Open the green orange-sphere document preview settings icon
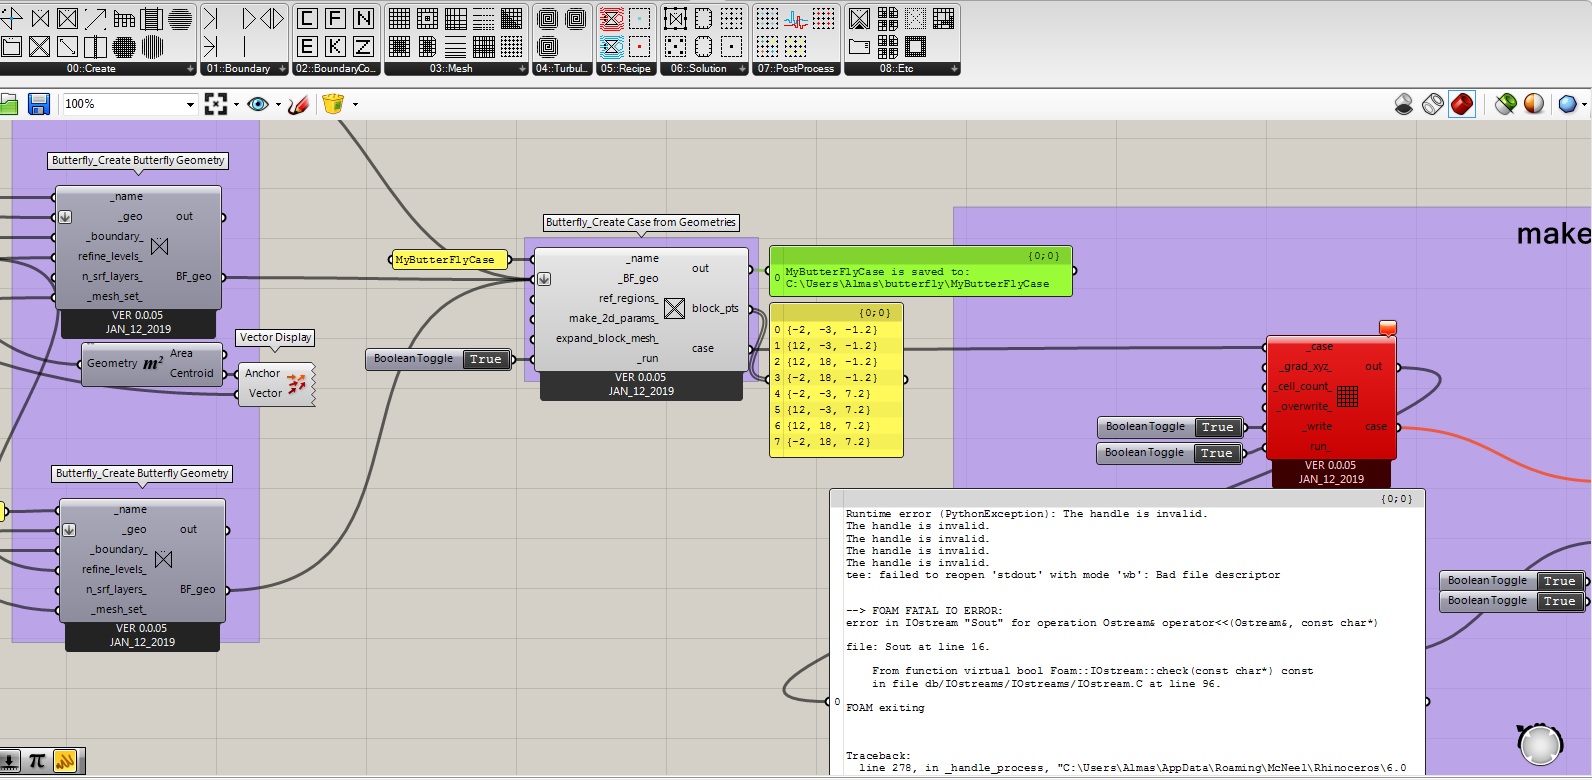Screen dimensions: 1592x780 1534,104
